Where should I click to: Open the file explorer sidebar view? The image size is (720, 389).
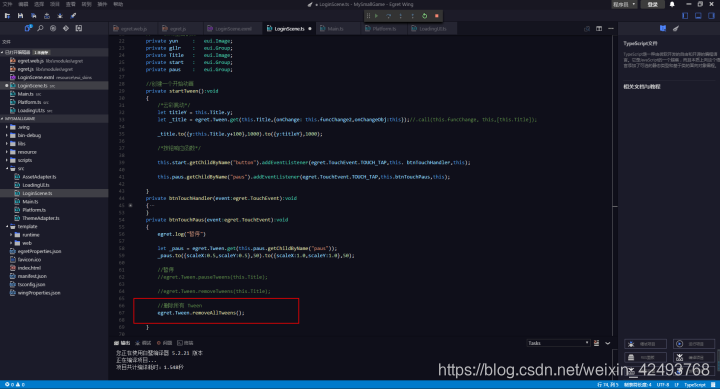coord(28,28)
